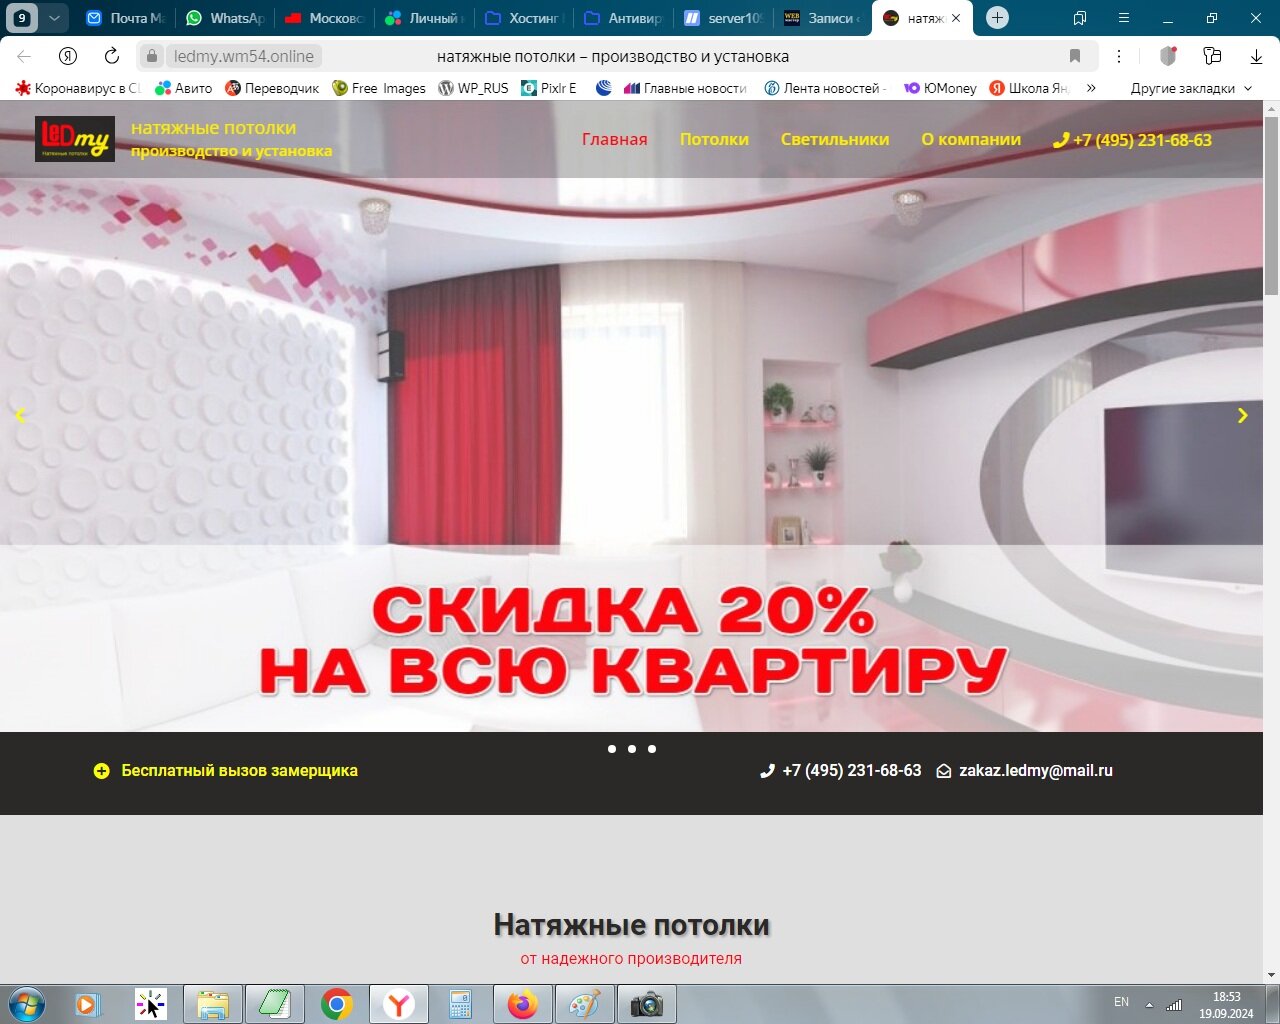Click the LEDmy logo in the site header
Viewport: 1280px width, 1024px height.
(x=75, y=139)
